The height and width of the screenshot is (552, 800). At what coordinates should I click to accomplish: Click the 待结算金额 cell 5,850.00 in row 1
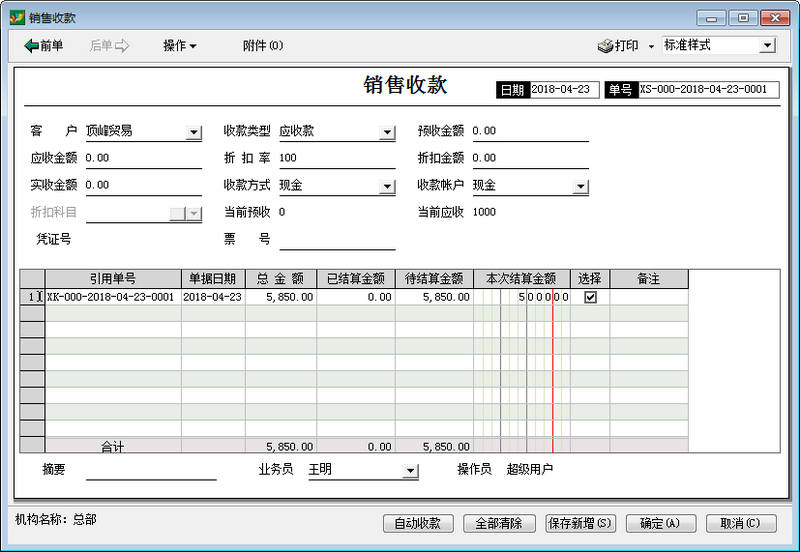pos(434,297)
